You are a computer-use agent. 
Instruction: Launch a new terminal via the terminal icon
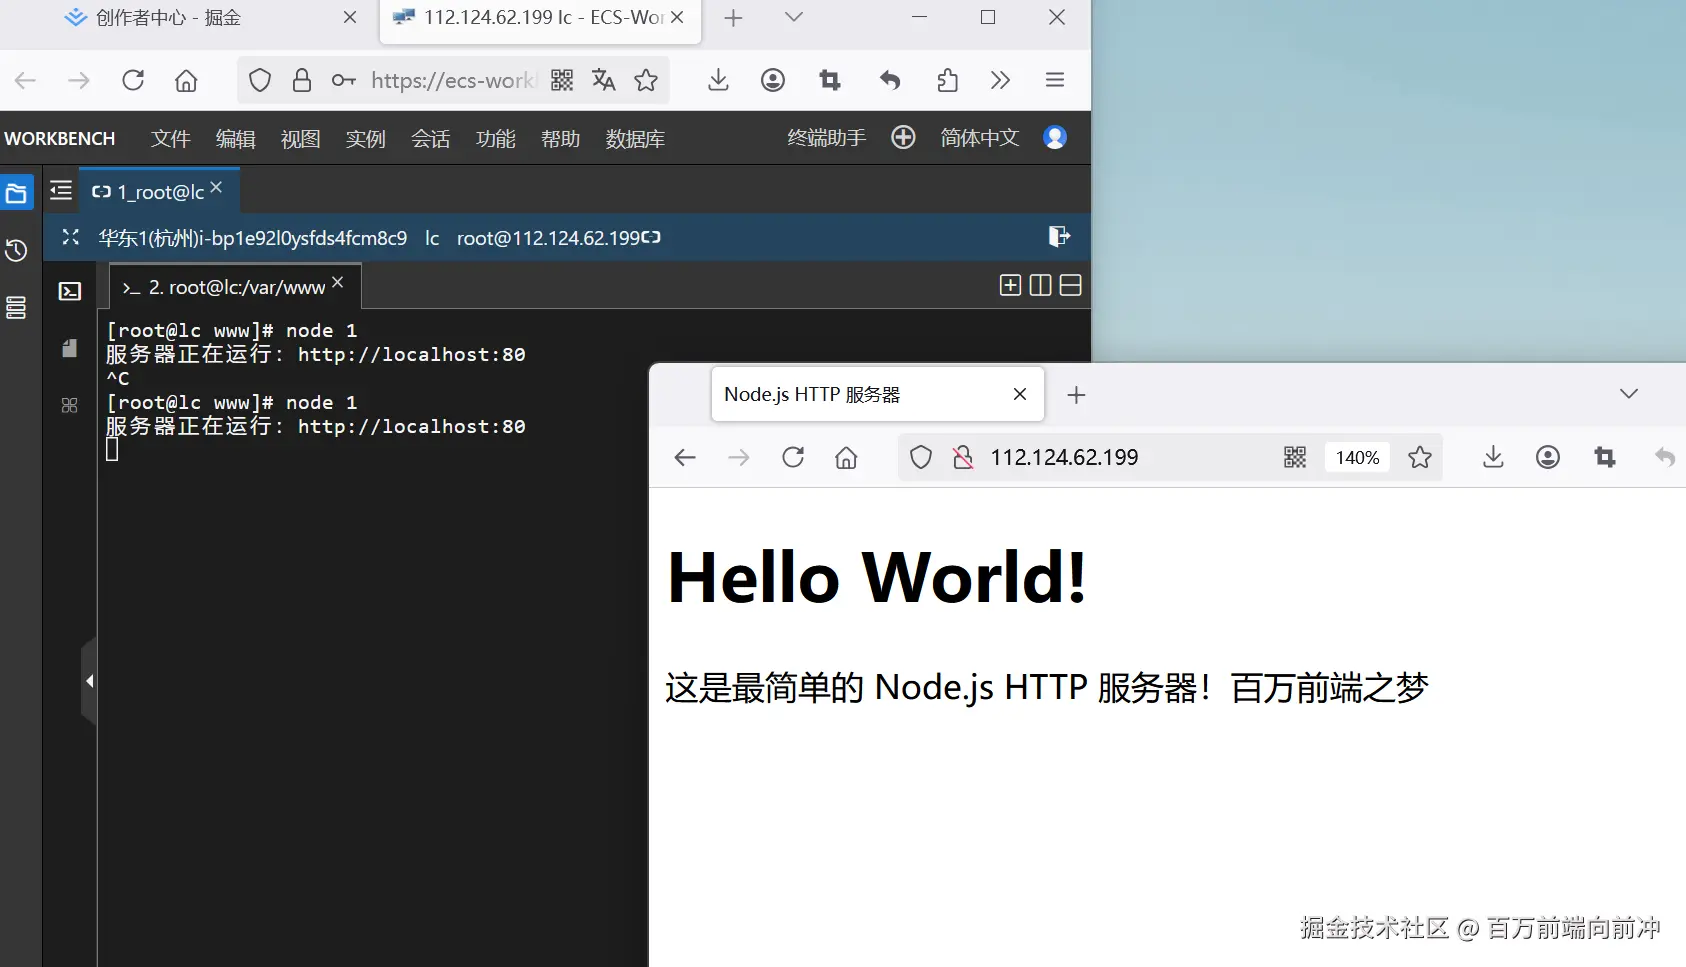(x=69, y=291)
